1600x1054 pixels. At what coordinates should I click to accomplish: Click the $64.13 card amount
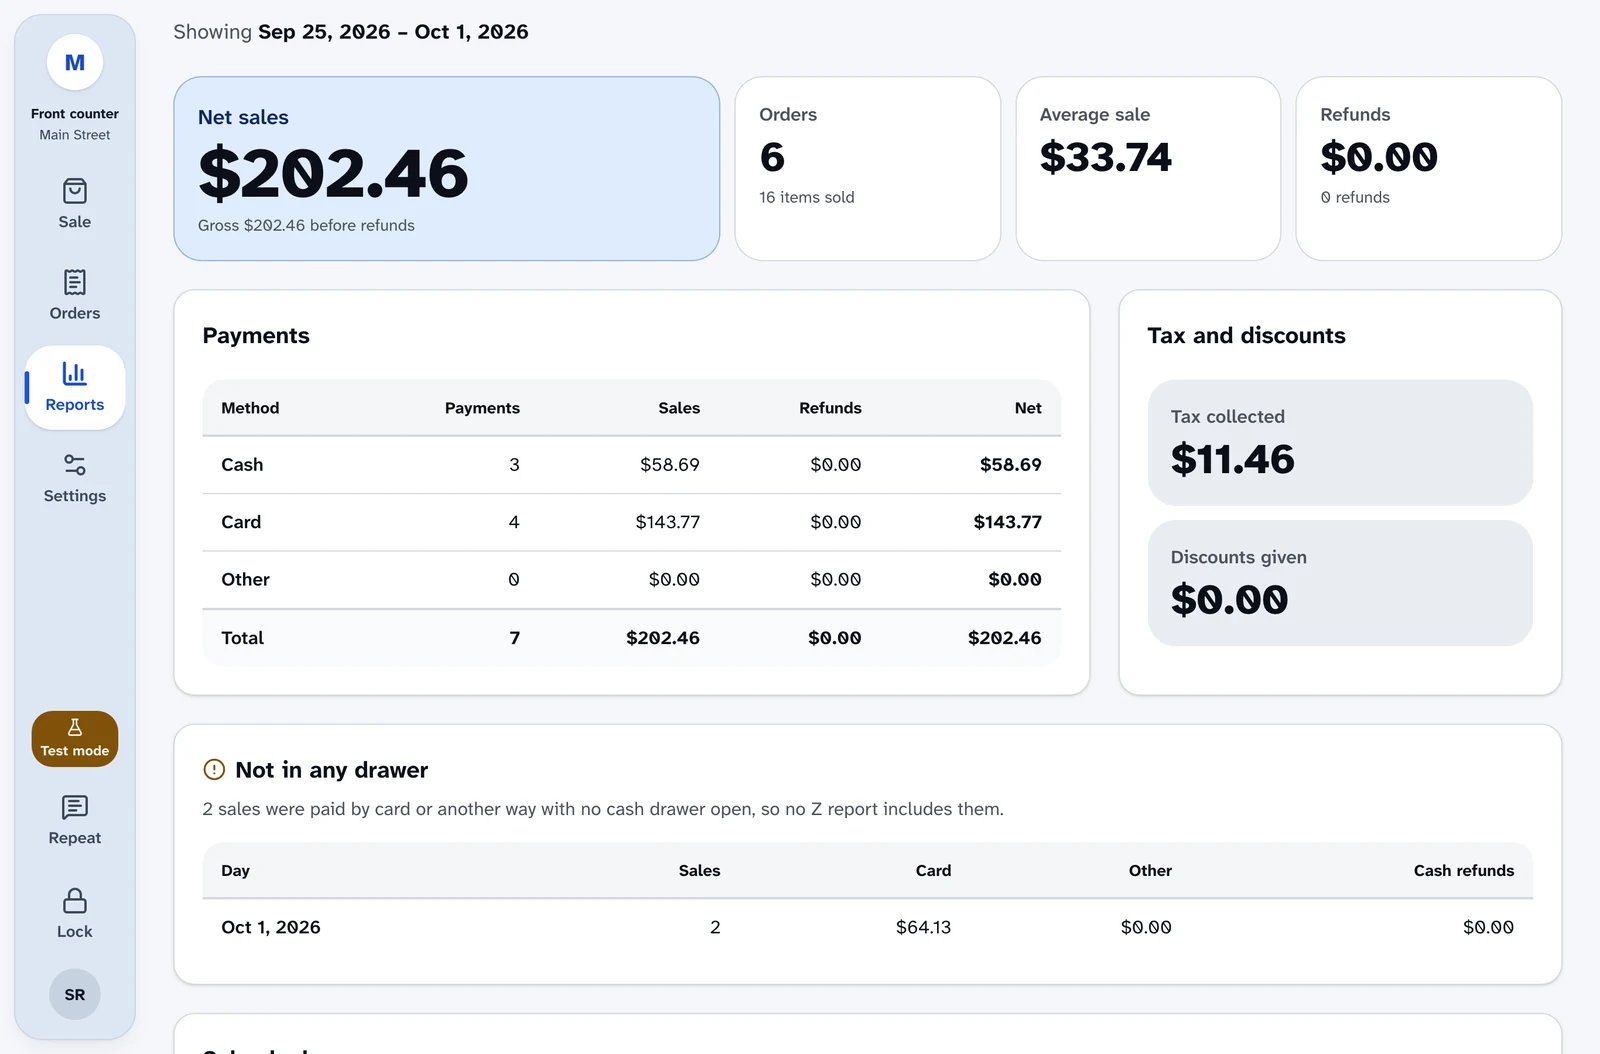pyautogui.click(x=923, y=927)
